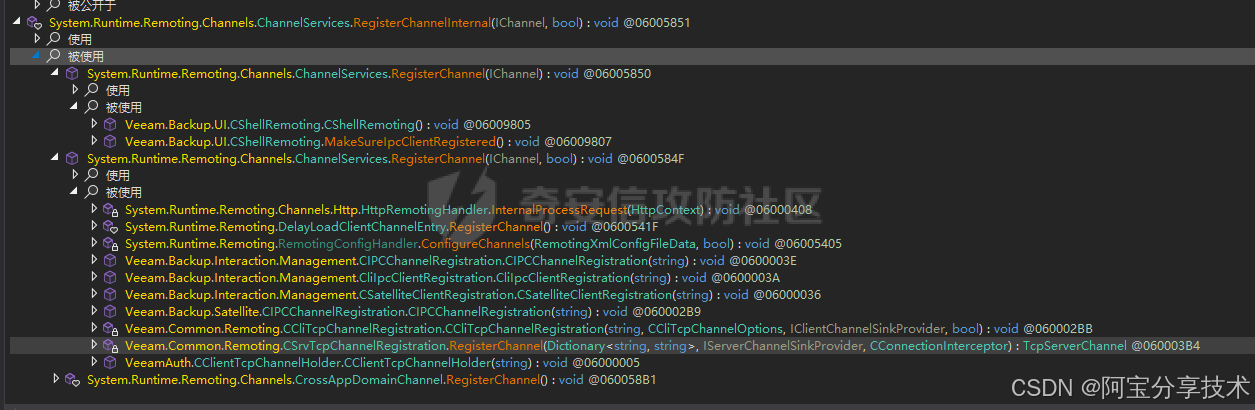Collapse the RegisterChannelInternal root node
This screenshot has width=1255, height=410.
17,22
